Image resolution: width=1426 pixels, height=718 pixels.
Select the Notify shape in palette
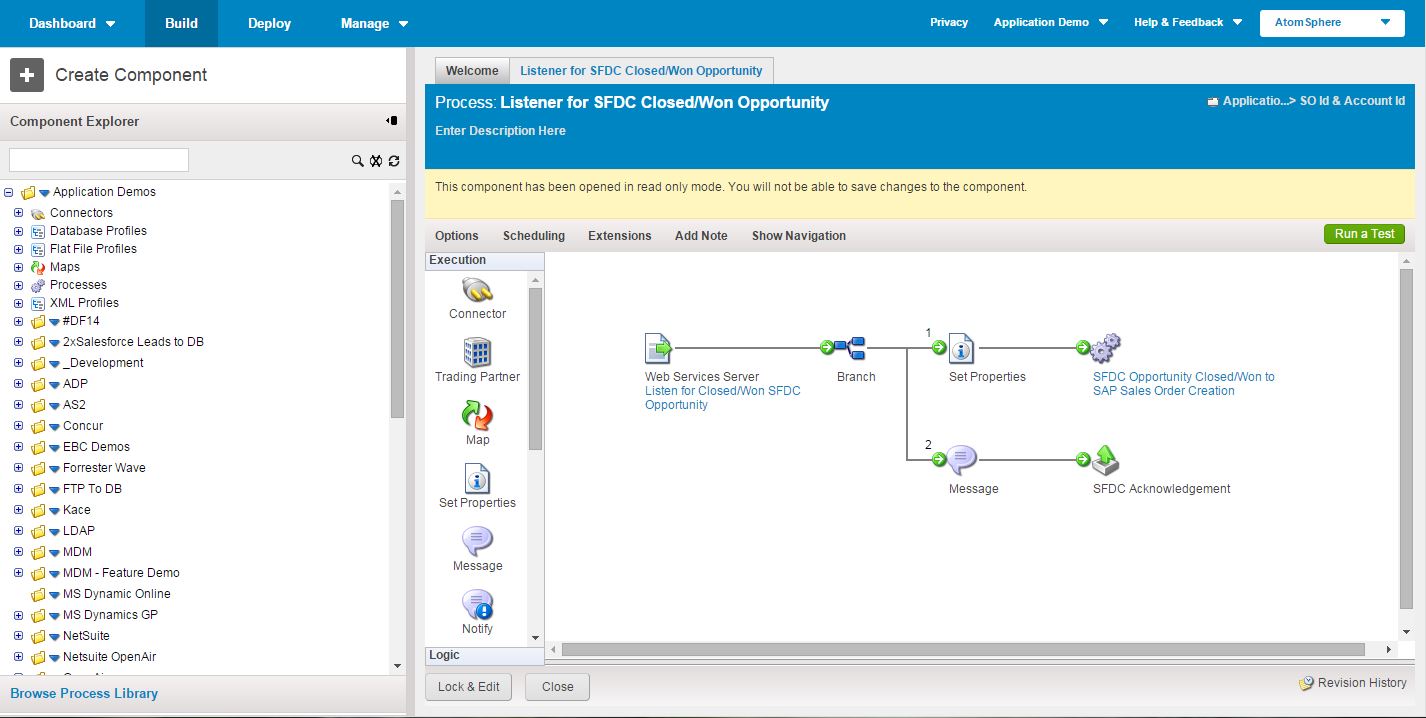(477, 613)
